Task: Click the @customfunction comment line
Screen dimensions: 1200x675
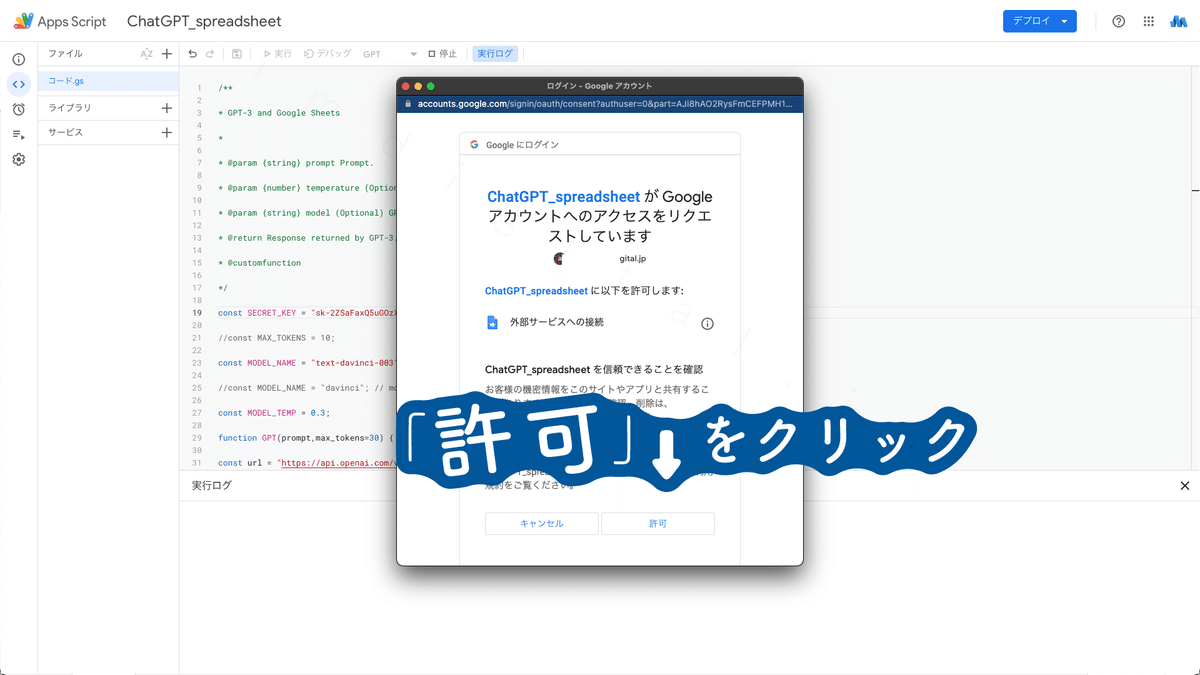Action: (x=259, y=263)
